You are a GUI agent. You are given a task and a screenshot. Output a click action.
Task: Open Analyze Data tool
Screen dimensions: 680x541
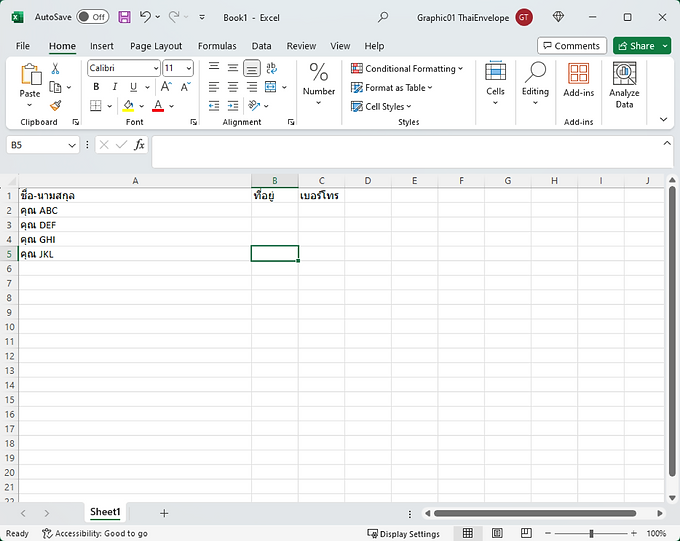pyautogui.click(x=624, y=86)
